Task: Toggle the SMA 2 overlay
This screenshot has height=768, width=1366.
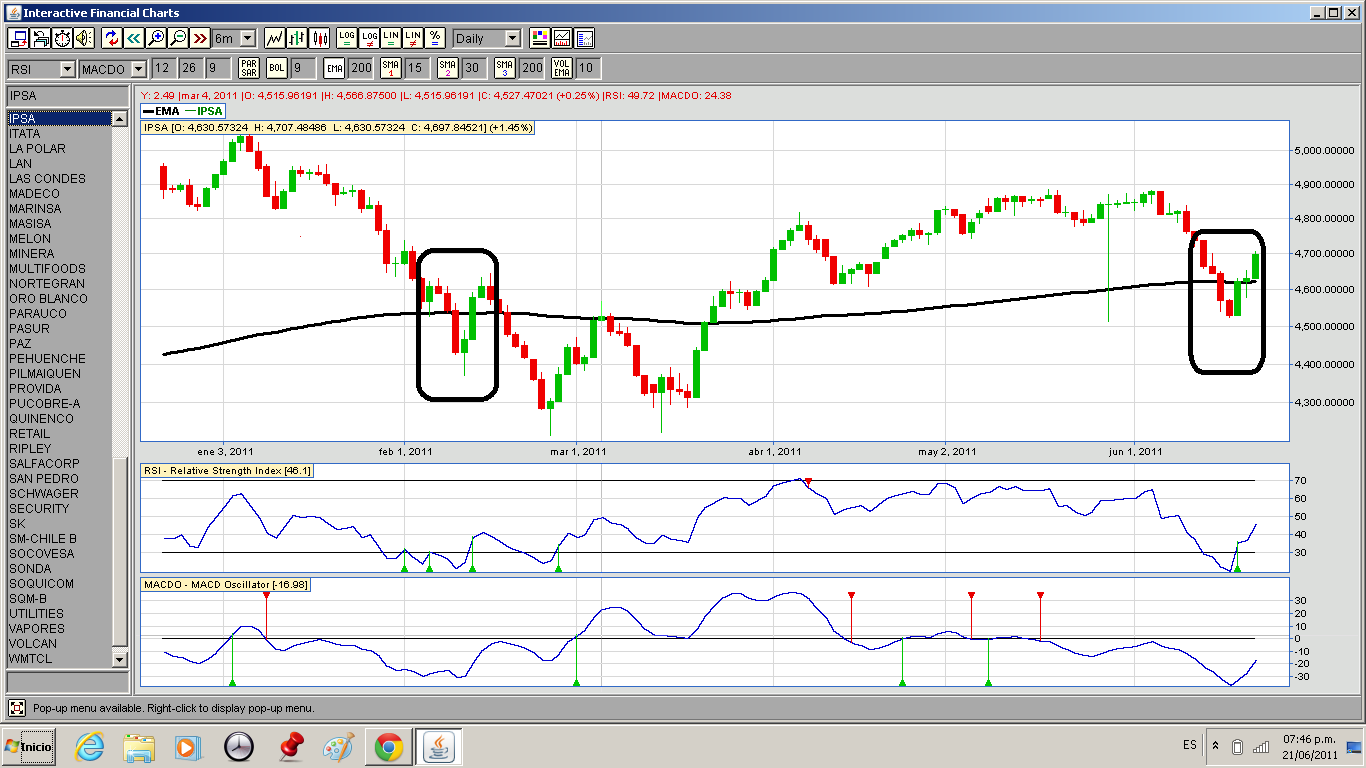Action: (x=448, y=68)
